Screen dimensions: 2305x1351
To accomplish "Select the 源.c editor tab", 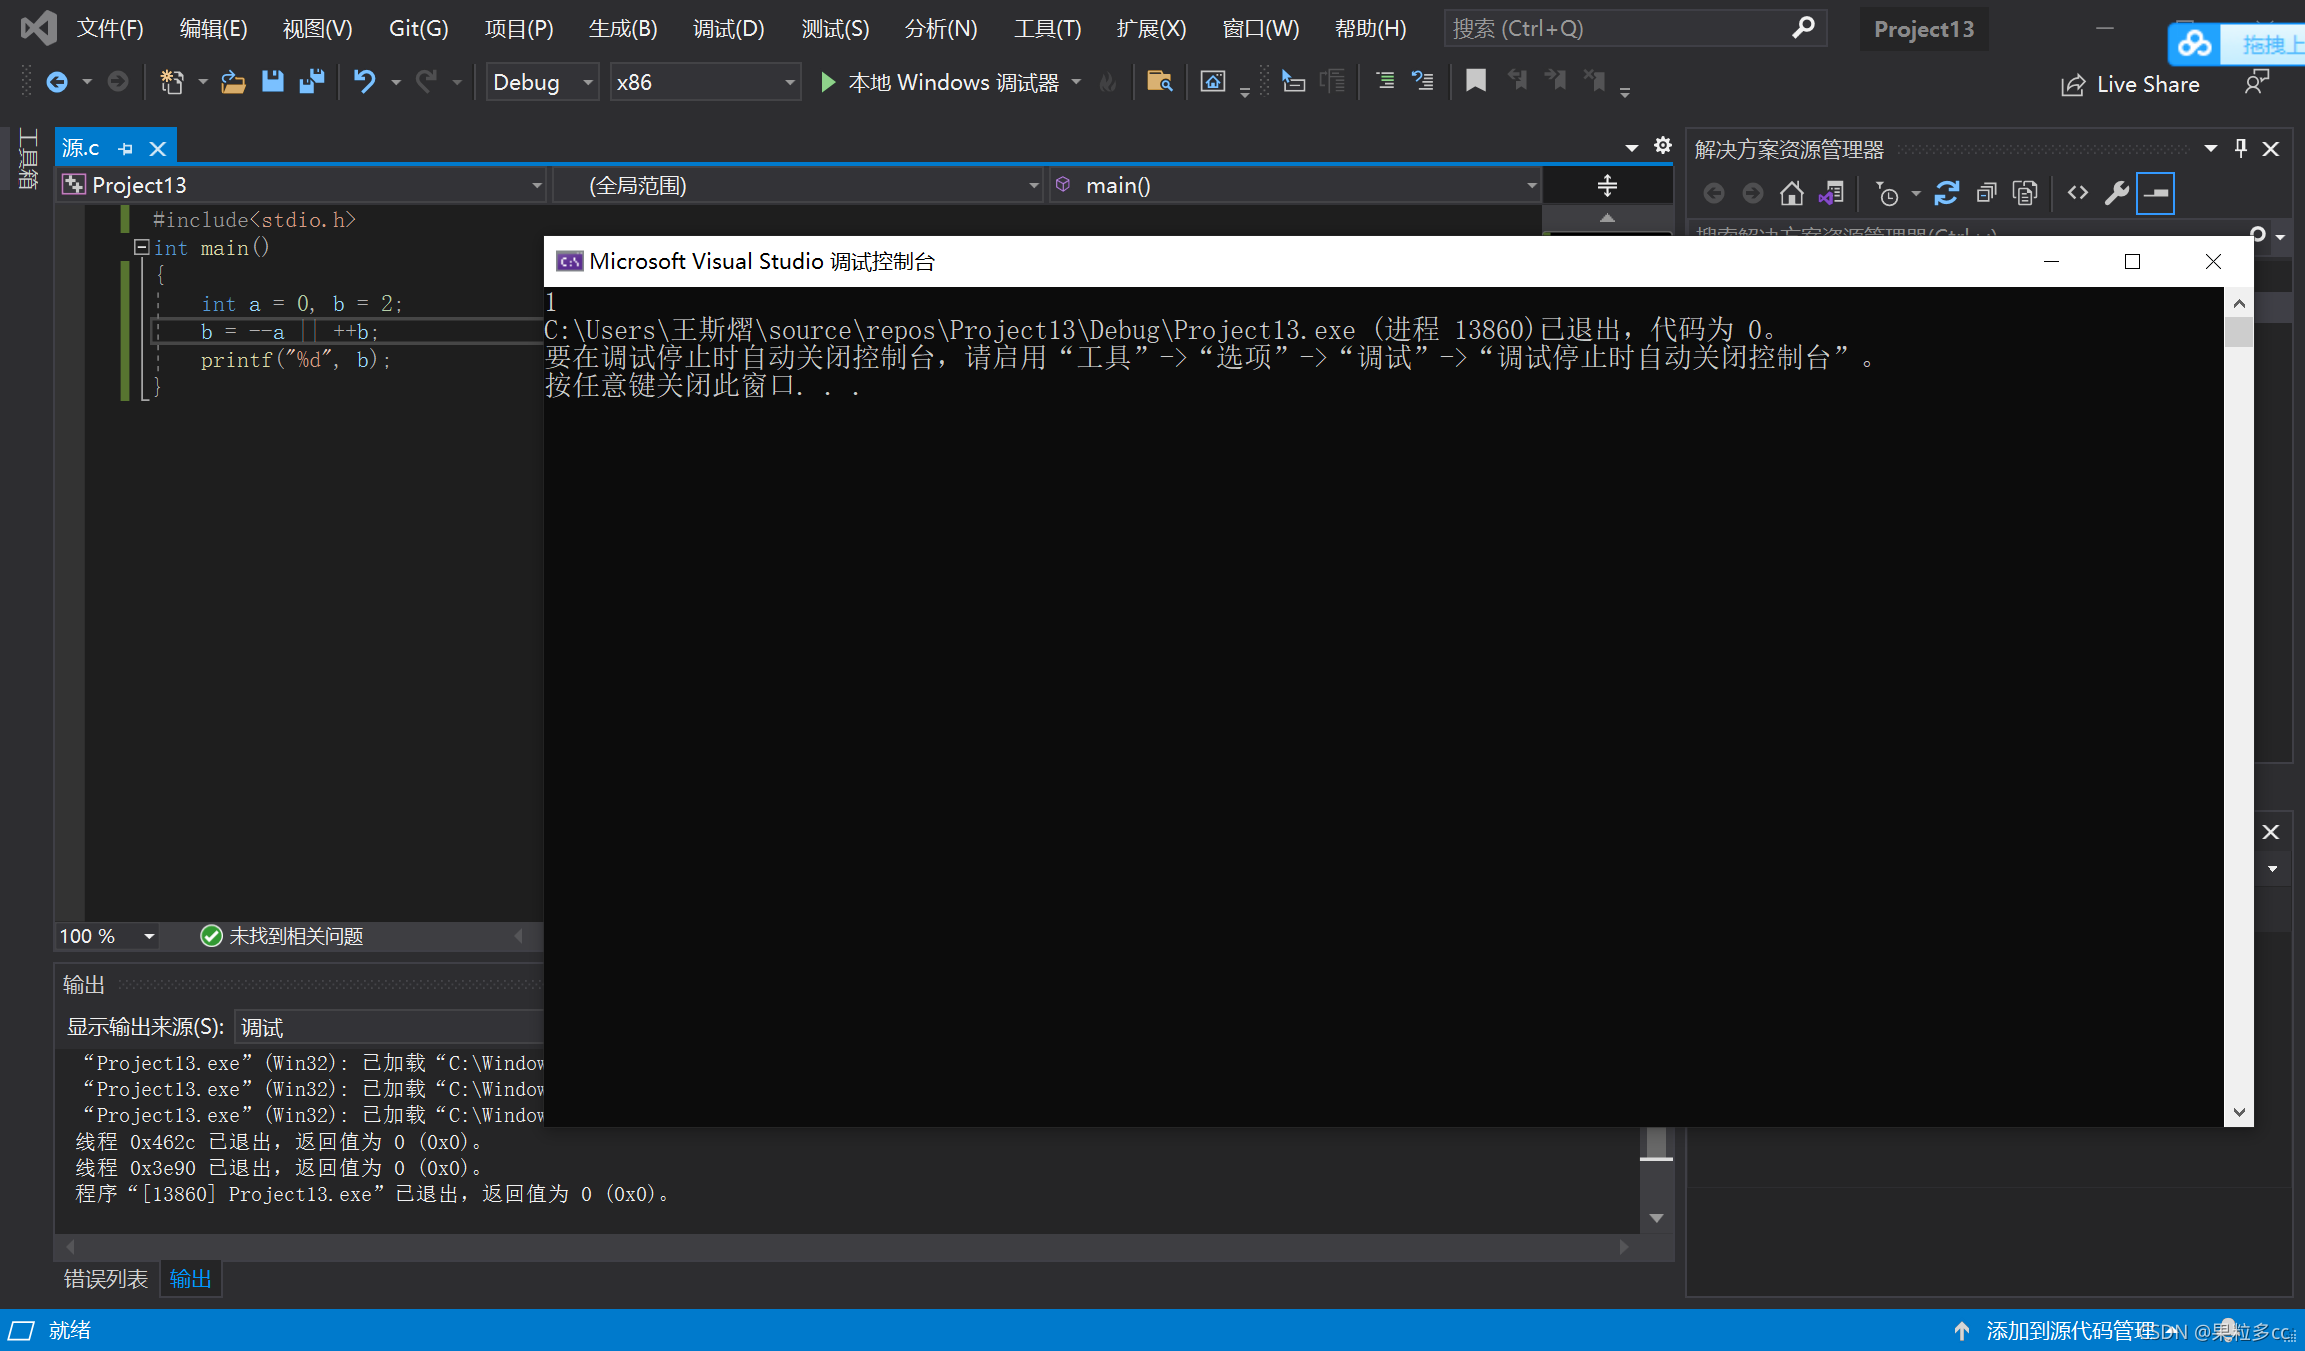I will [81, 148].
